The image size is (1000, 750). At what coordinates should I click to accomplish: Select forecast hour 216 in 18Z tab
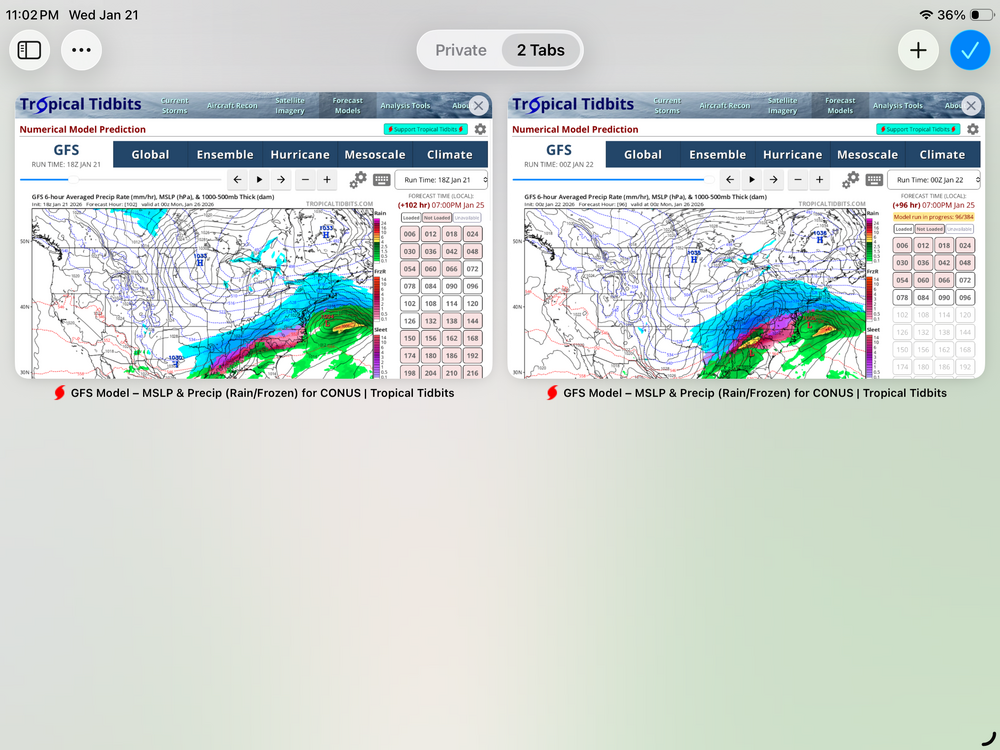tap(473, 373)
